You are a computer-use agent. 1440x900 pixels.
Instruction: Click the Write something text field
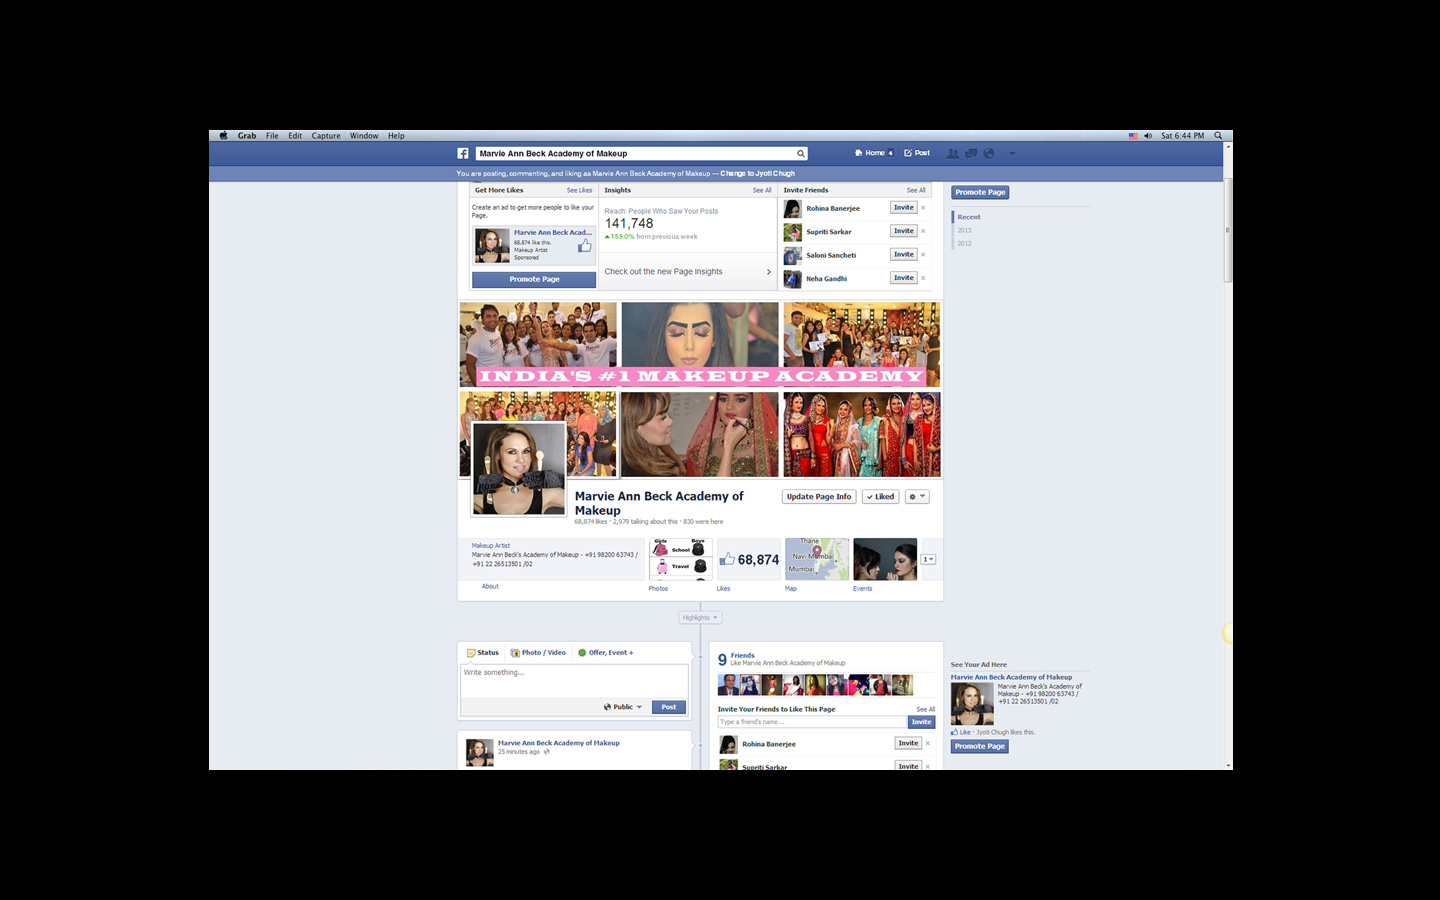tap(574, 681)
